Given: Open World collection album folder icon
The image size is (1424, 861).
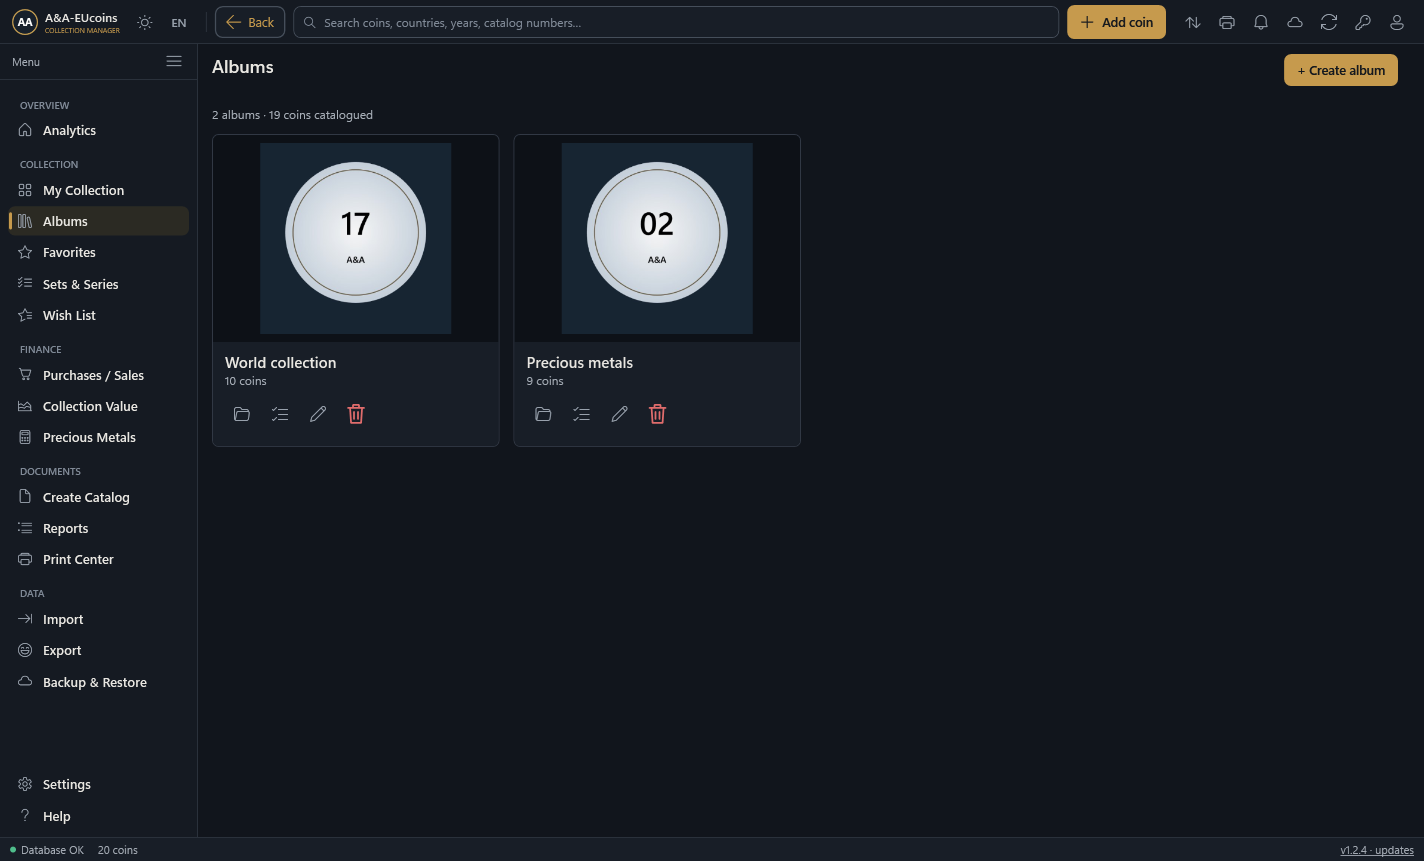Looking at the screenshot, I should click(242, 414).
